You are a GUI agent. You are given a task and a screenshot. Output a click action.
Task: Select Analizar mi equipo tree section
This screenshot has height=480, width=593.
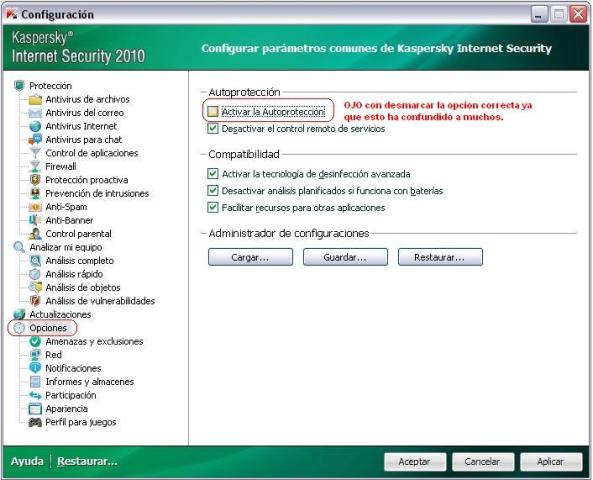click(x=66, y=247)
